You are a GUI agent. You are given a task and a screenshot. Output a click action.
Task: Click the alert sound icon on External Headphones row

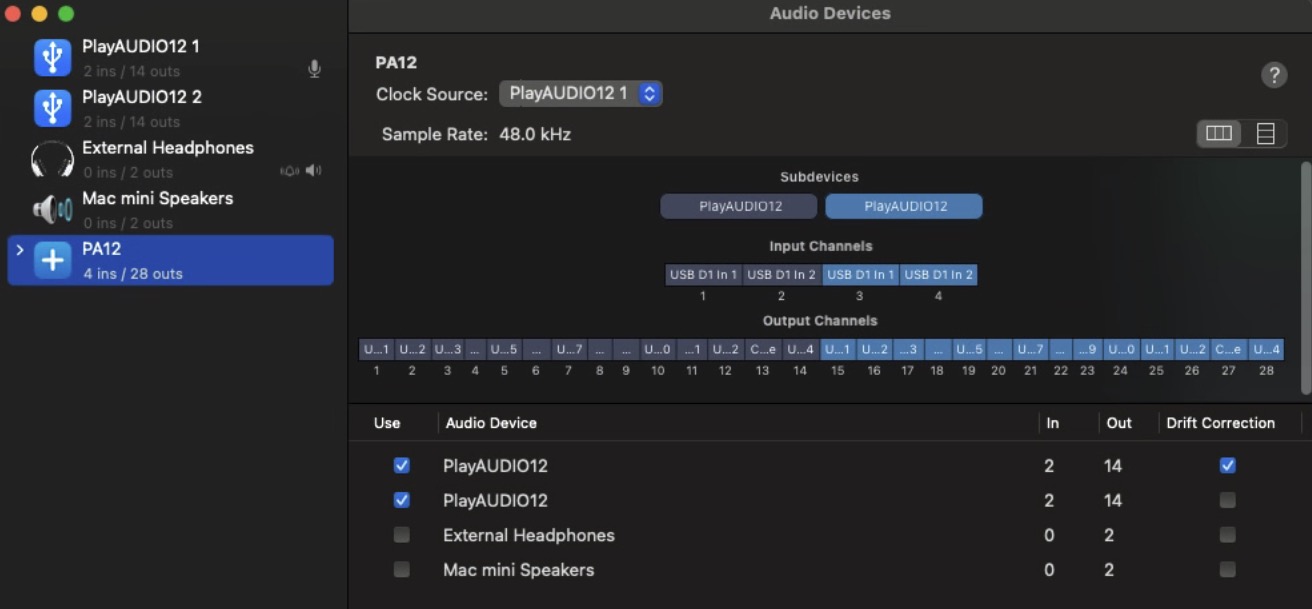coord(290,171)
